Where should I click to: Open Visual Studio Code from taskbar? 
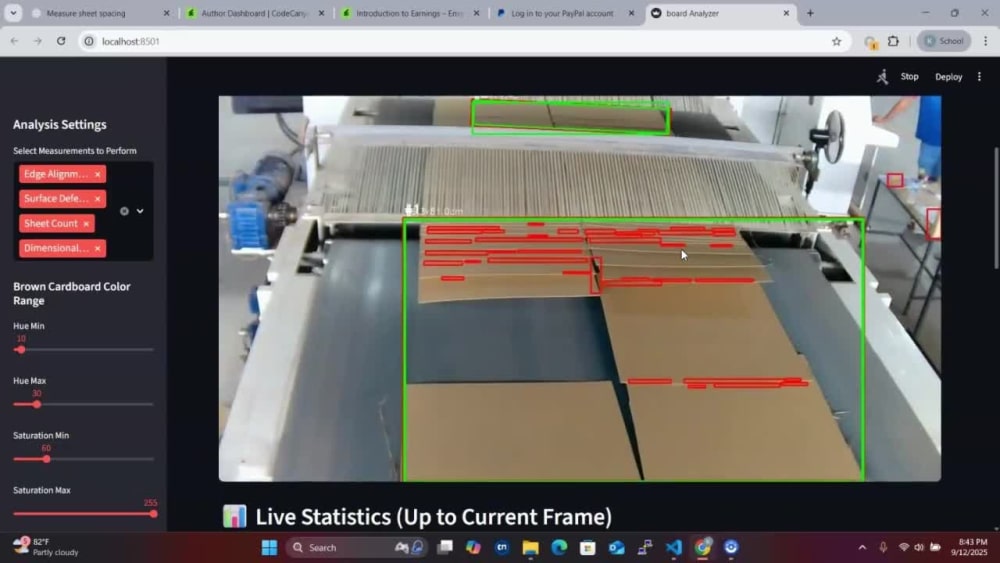[674, 547]
